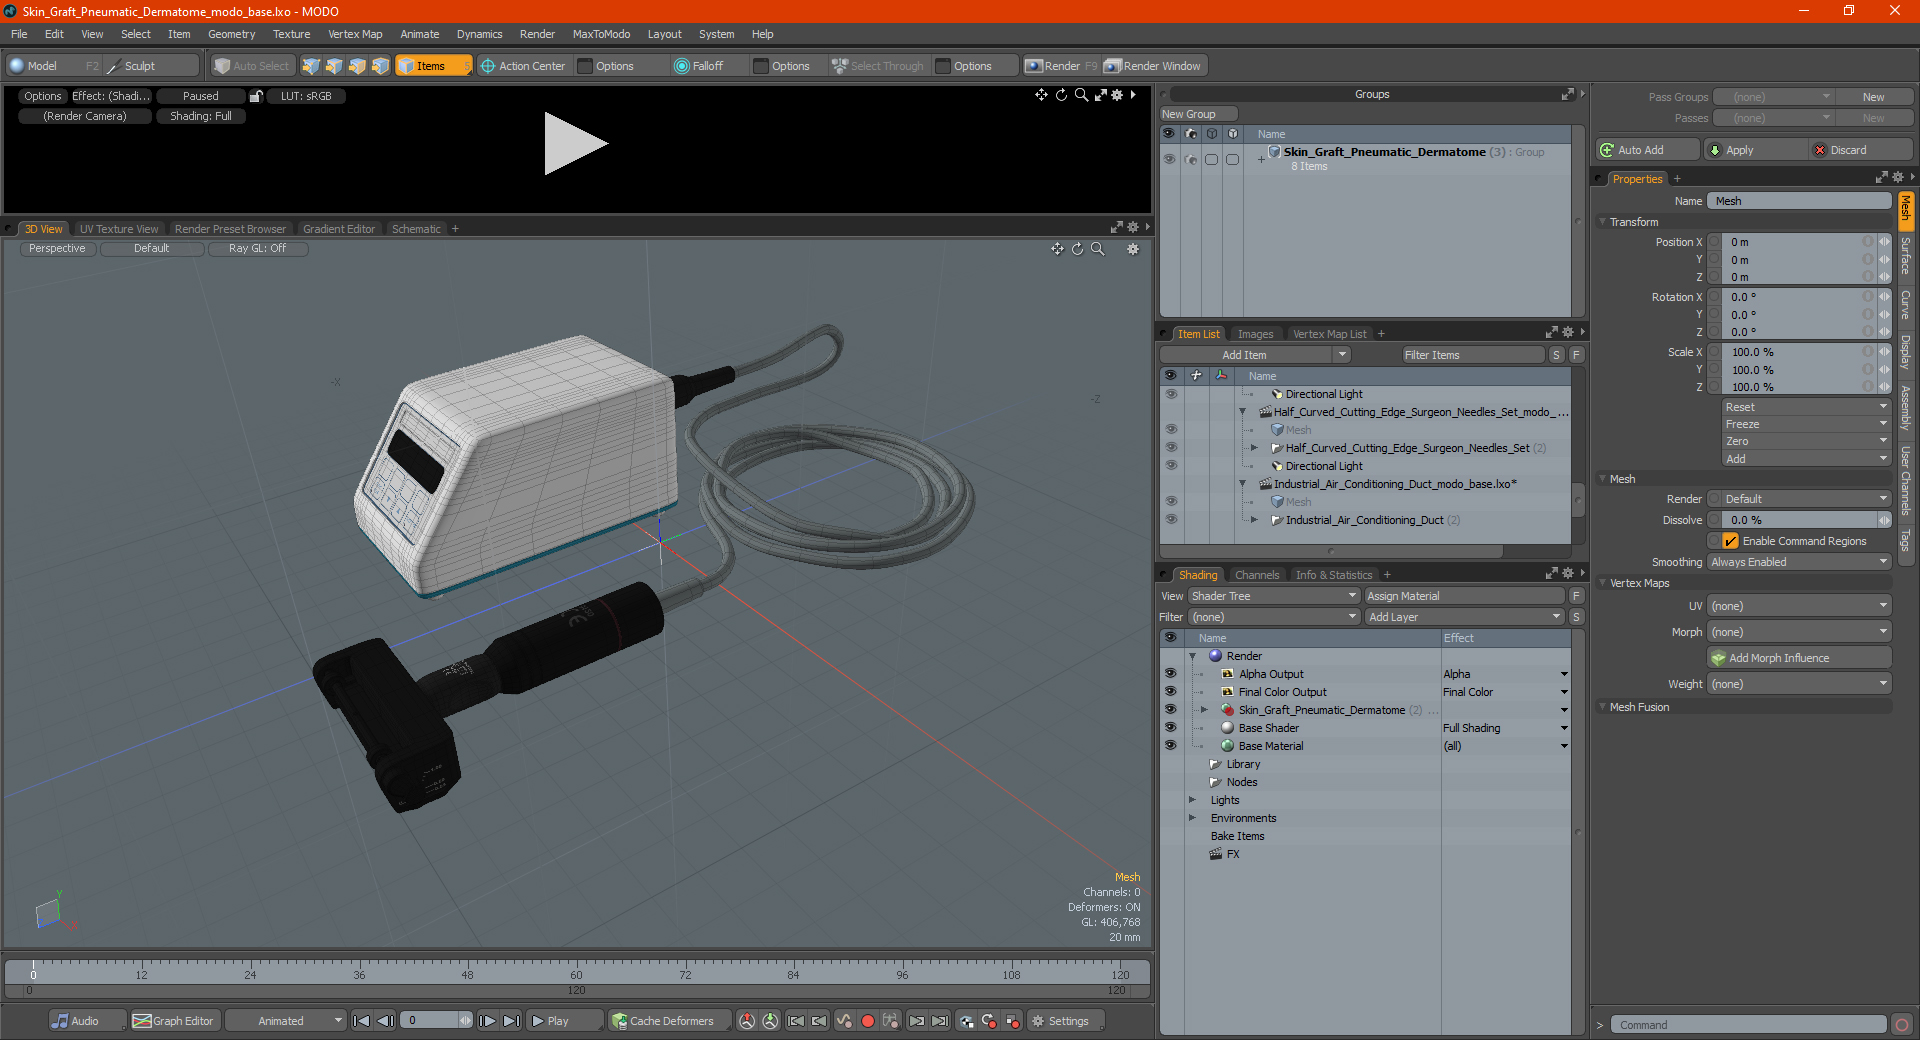1920x1040 pixels.
Task: Open the Graph Editor
Action: [173, 1021]
